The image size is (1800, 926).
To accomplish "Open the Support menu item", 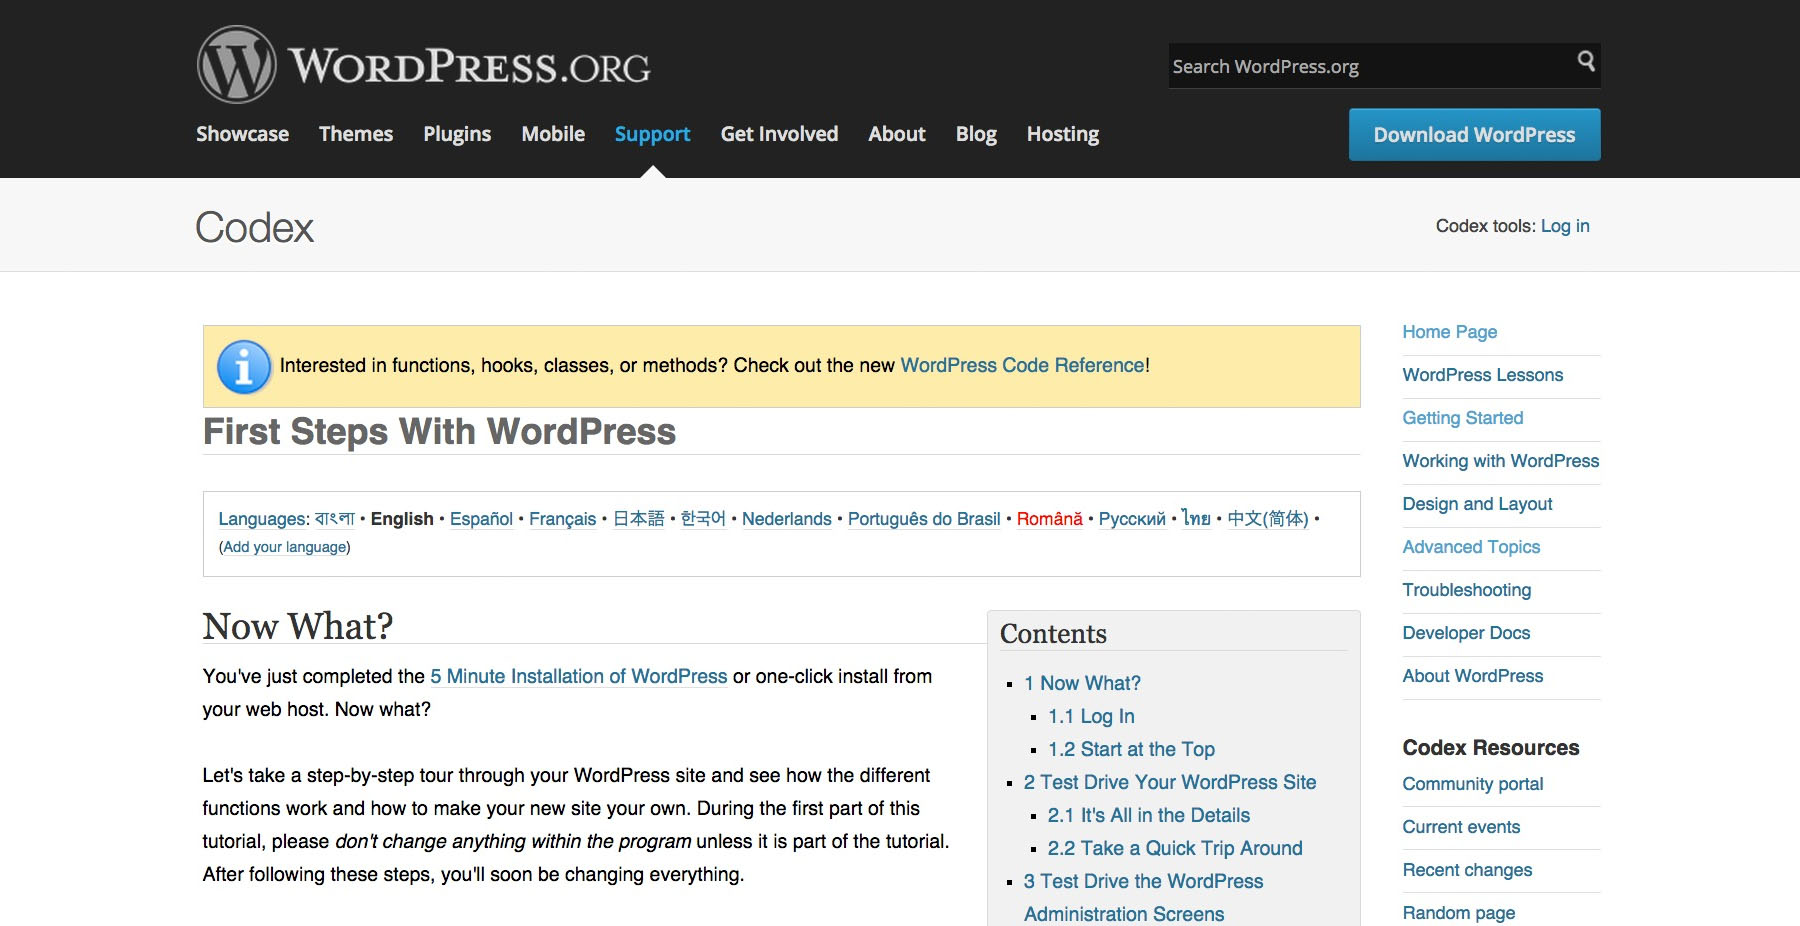I will 652,133.
